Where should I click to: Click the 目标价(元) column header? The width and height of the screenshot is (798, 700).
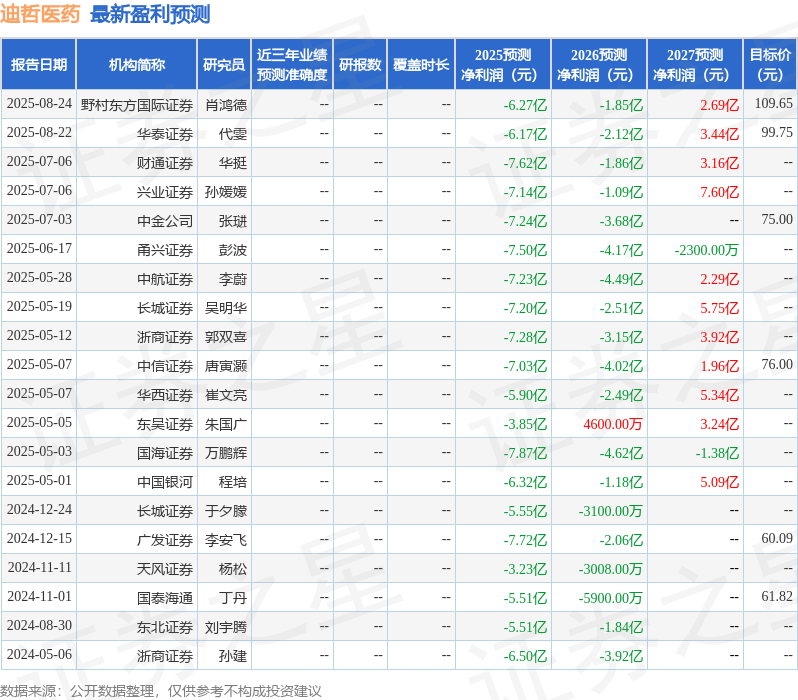(x=771, y=65)
